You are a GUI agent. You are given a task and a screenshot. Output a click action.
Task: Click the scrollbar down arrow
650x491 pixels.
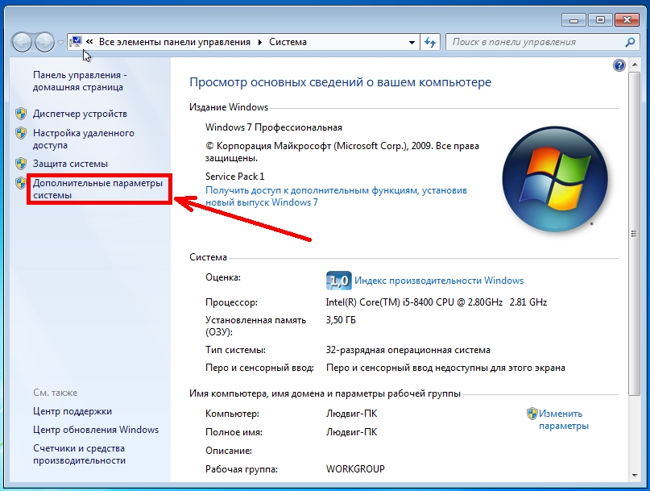point(634,475)
